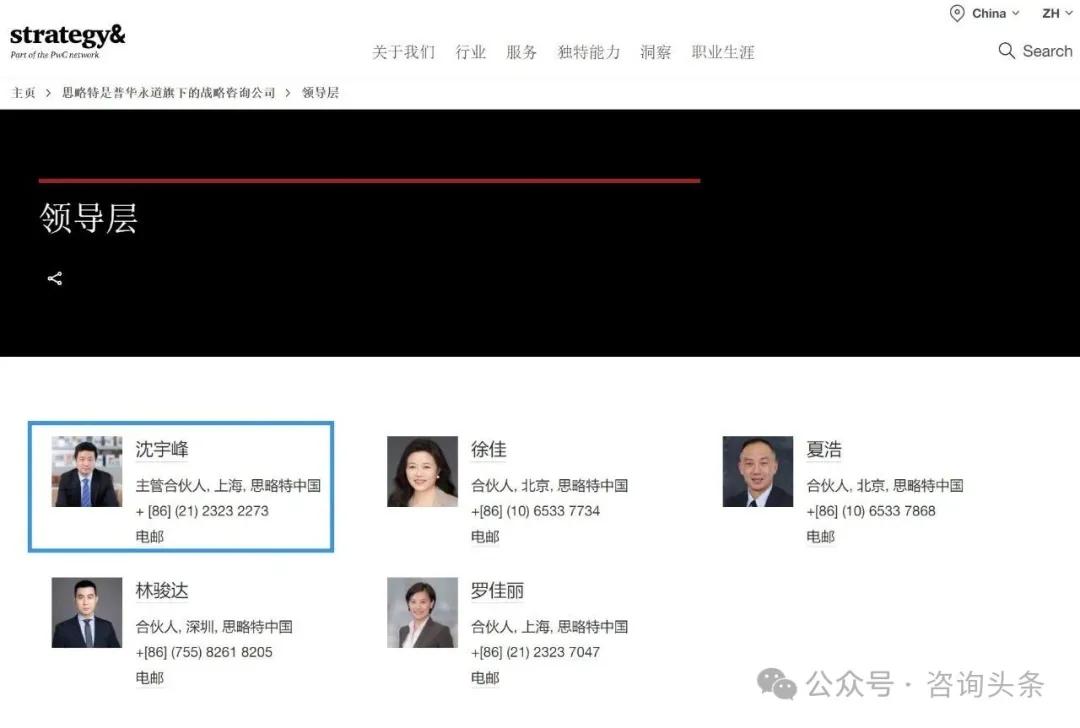Open the 夏浩 name link
Screen dimensions: 1080x728
pos(824,450)
